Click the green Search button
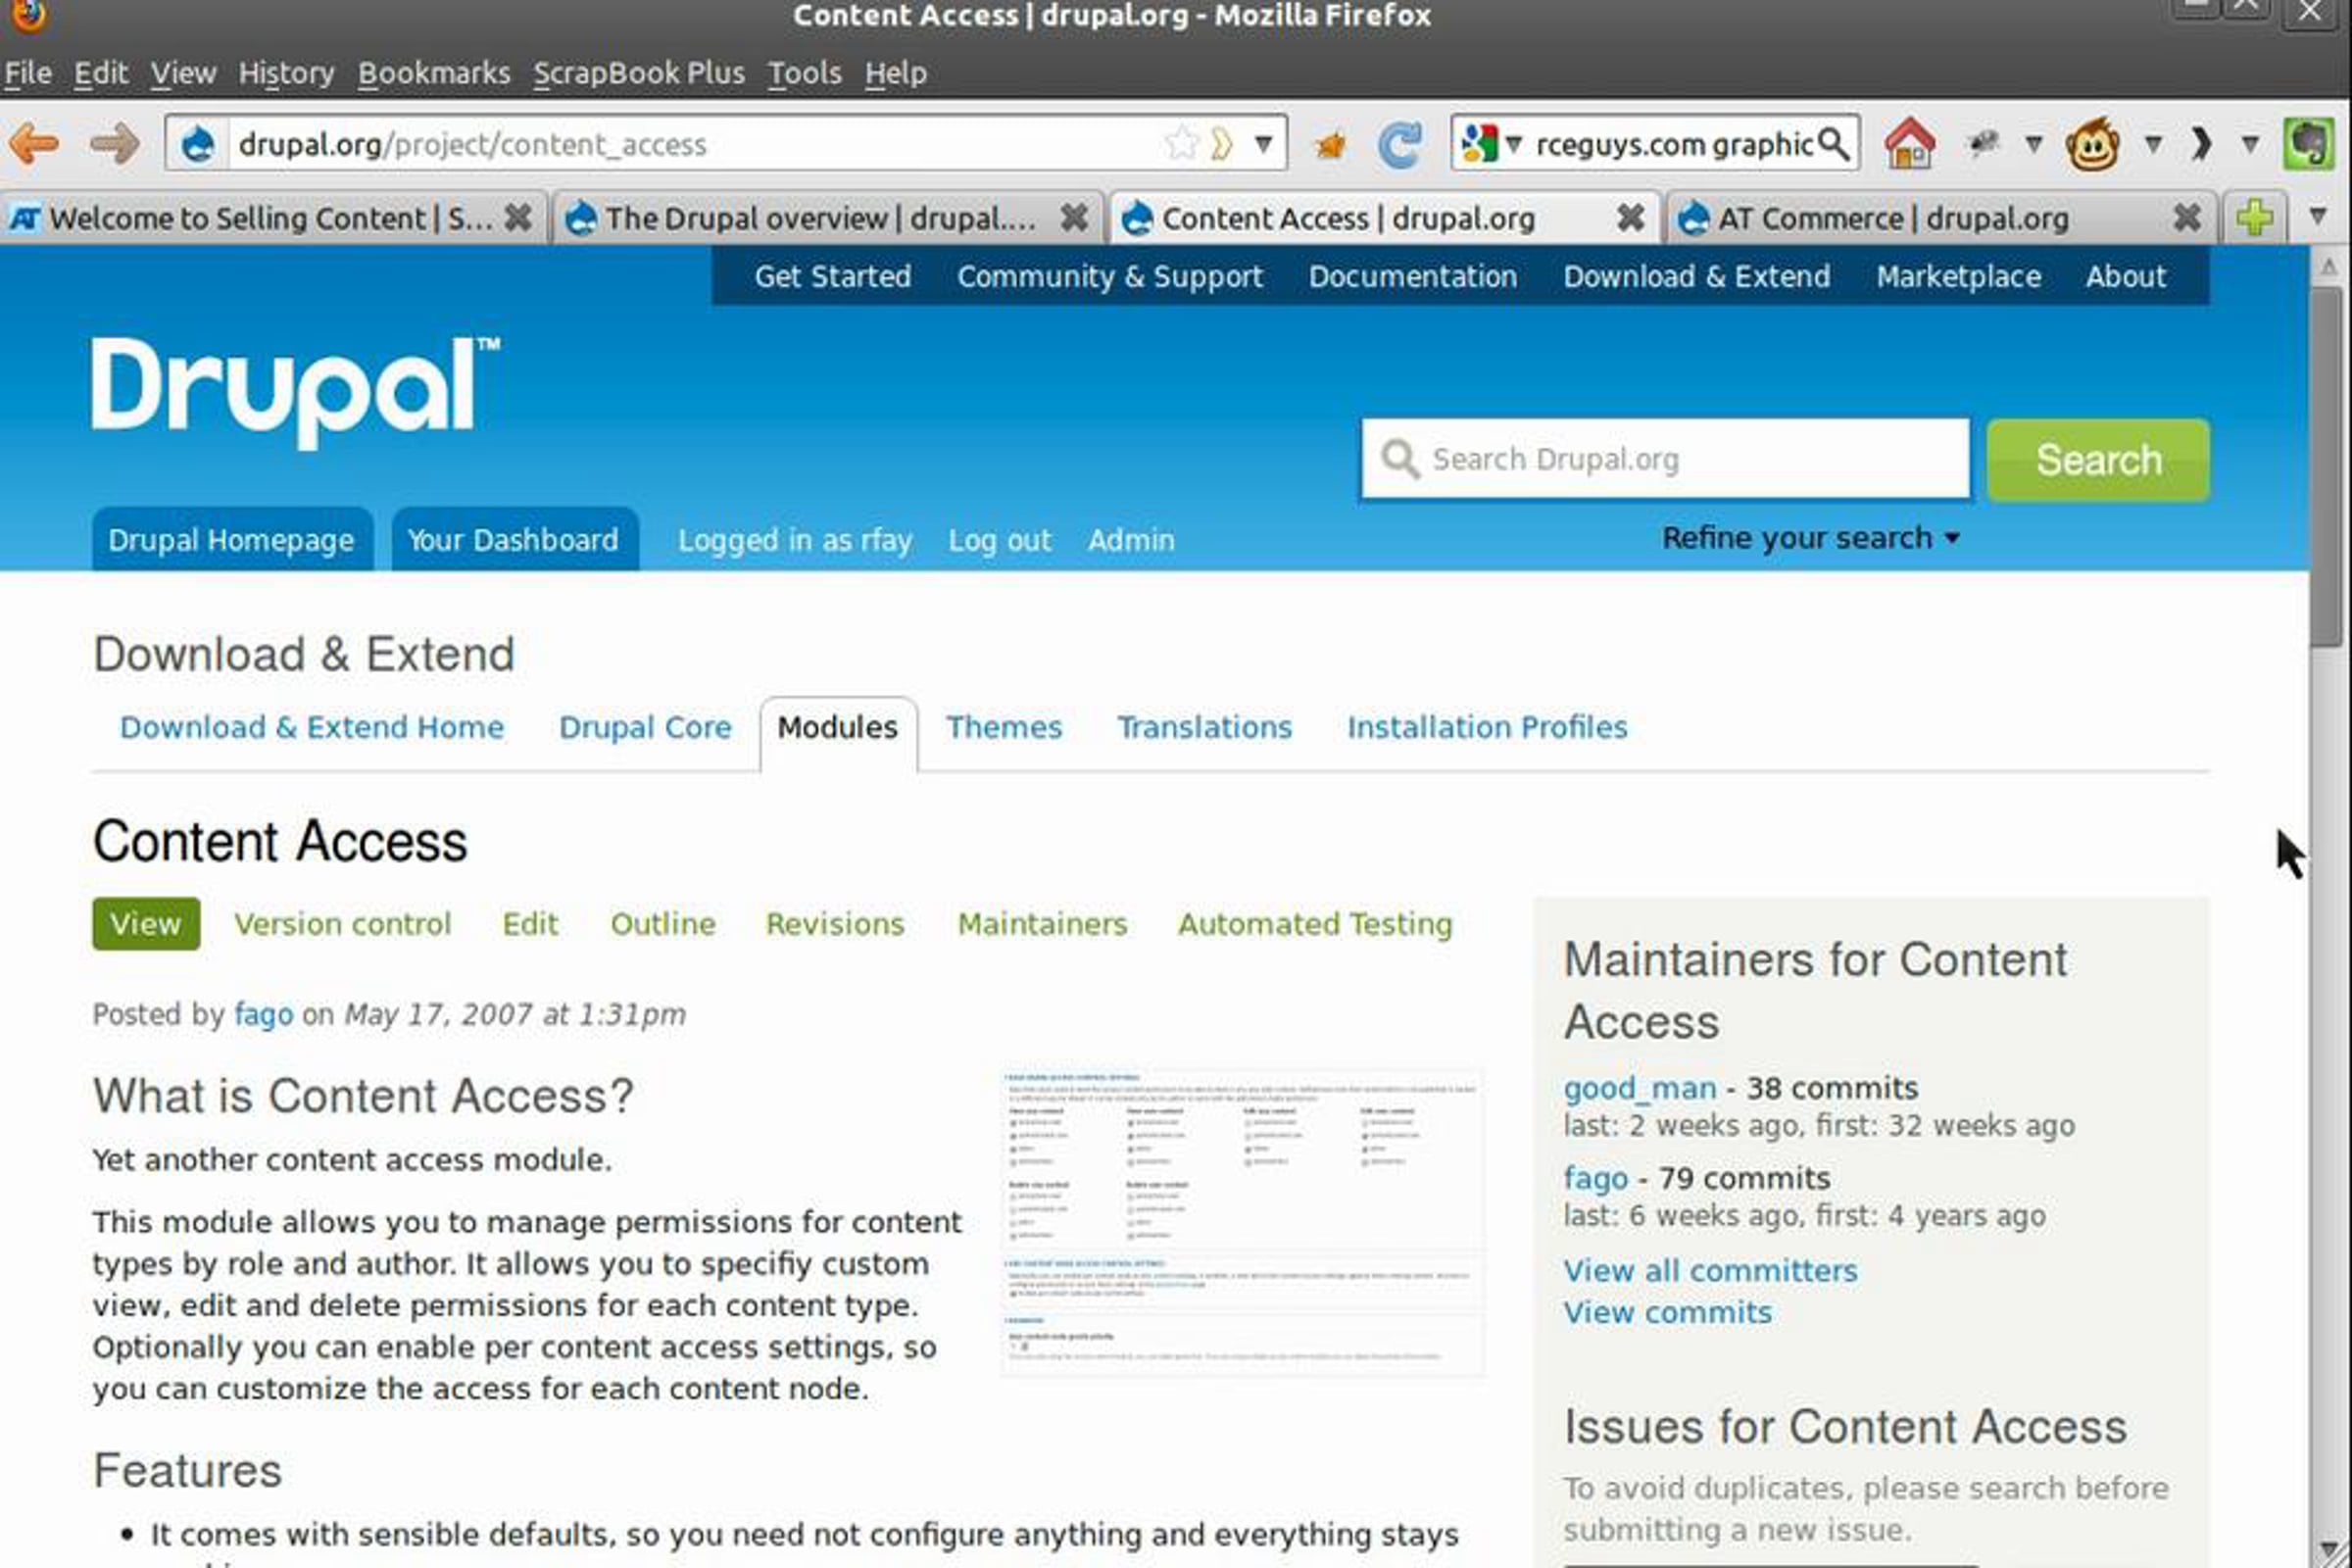The image size is (2352, 1568). [2098, 459]
